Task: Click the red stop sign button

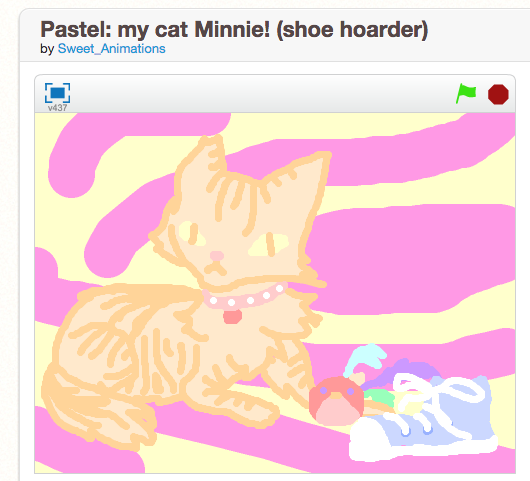Action: (x=498, y=94)
